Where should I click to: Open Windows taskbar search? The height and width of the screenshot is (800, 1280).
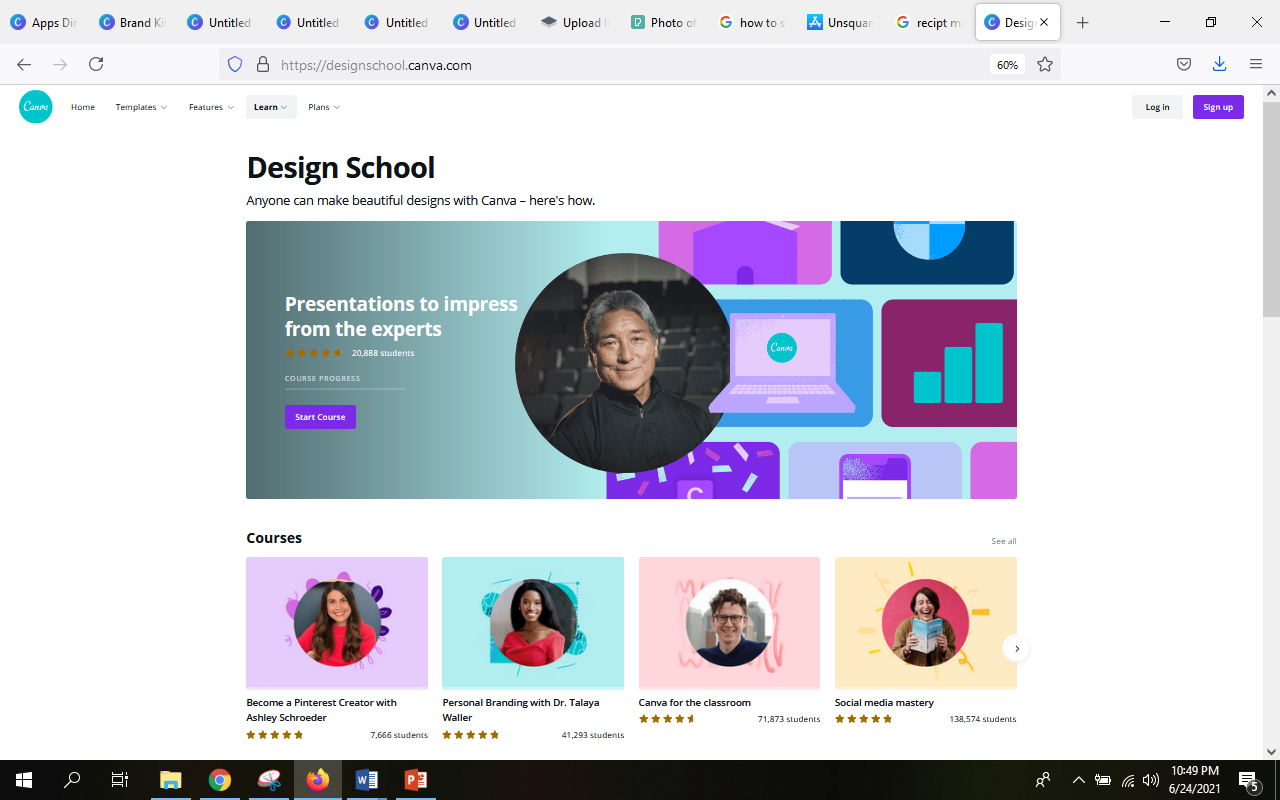(x=72, y=780)
